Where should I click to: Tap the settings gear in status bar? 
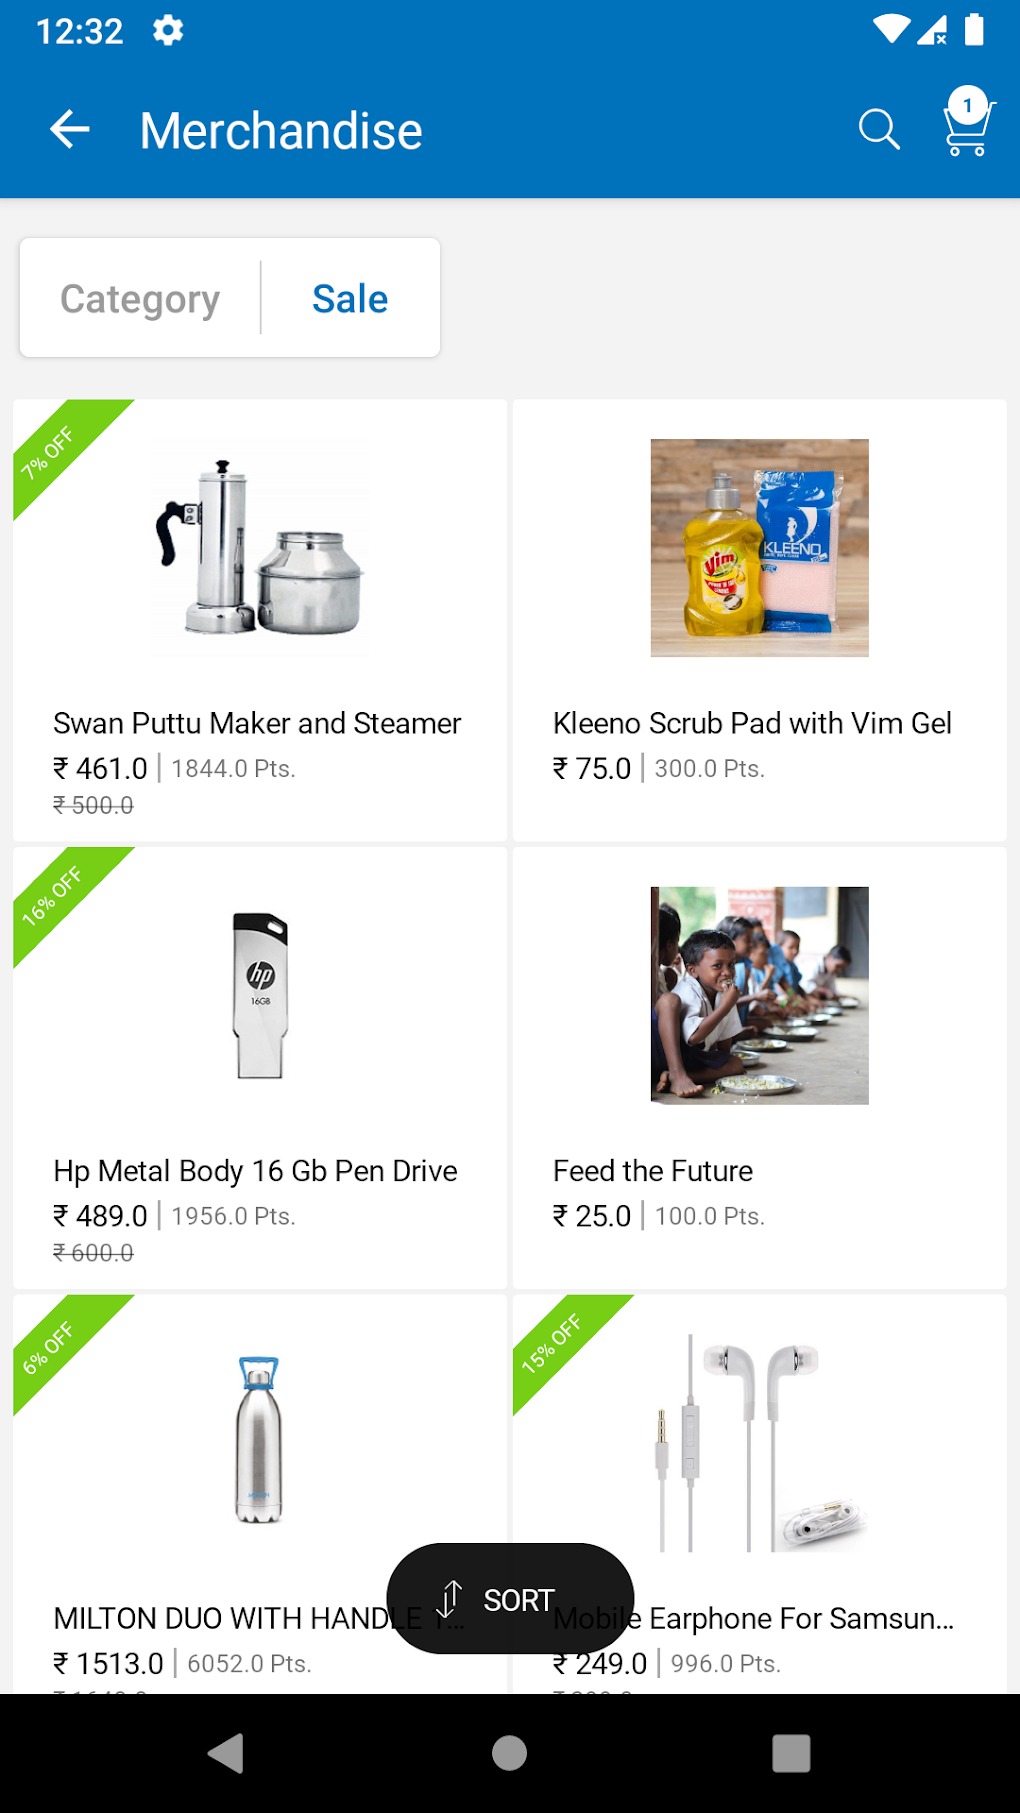168,31
